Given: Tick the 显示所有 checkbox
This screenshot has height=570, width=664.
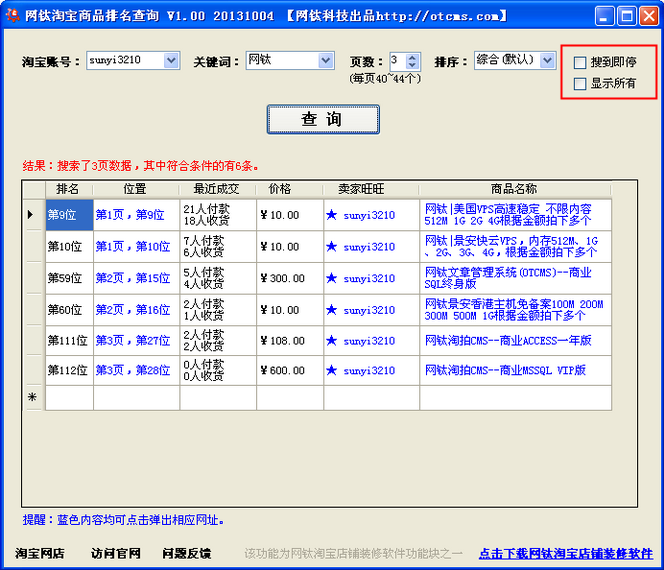Looking at the screenshot, I should pos(580,84).
